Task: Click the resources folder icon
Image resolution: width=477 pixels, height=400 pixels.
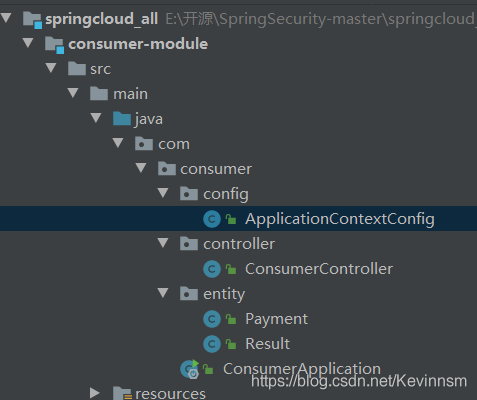Action: pos(122,393)
